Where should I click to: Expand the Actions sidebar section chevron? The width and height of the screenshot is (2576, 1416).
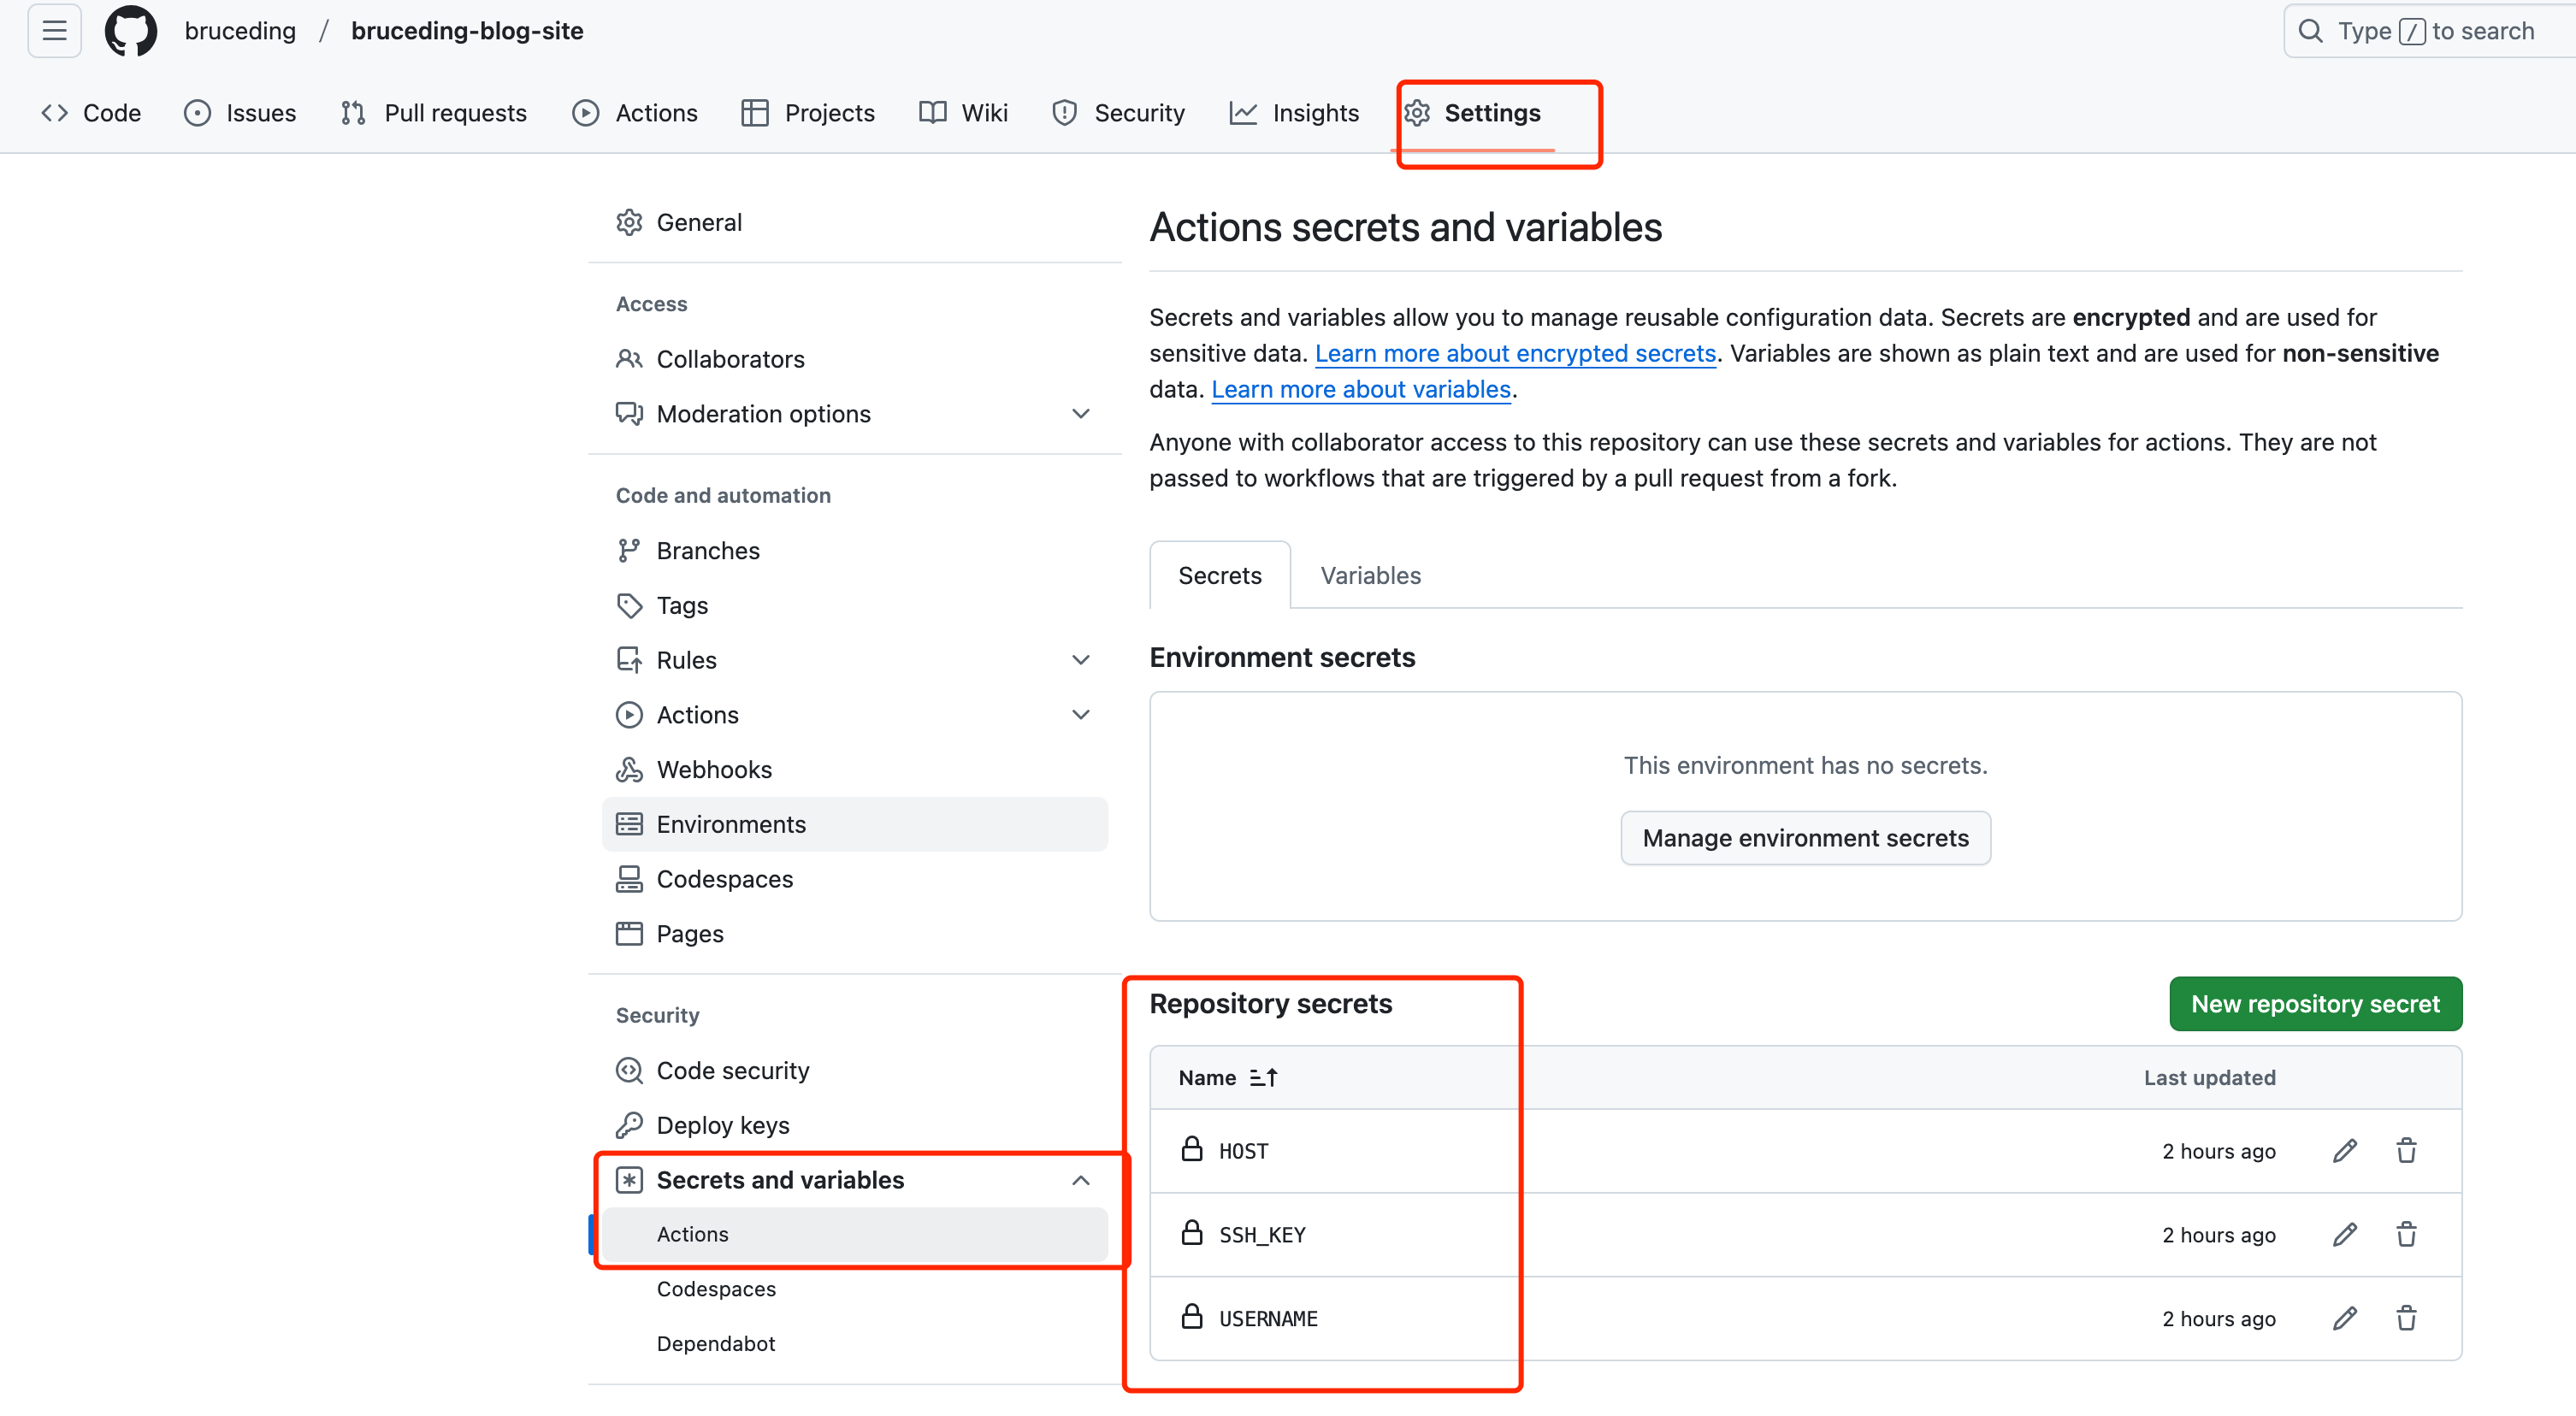click(x=1080, y=714)
